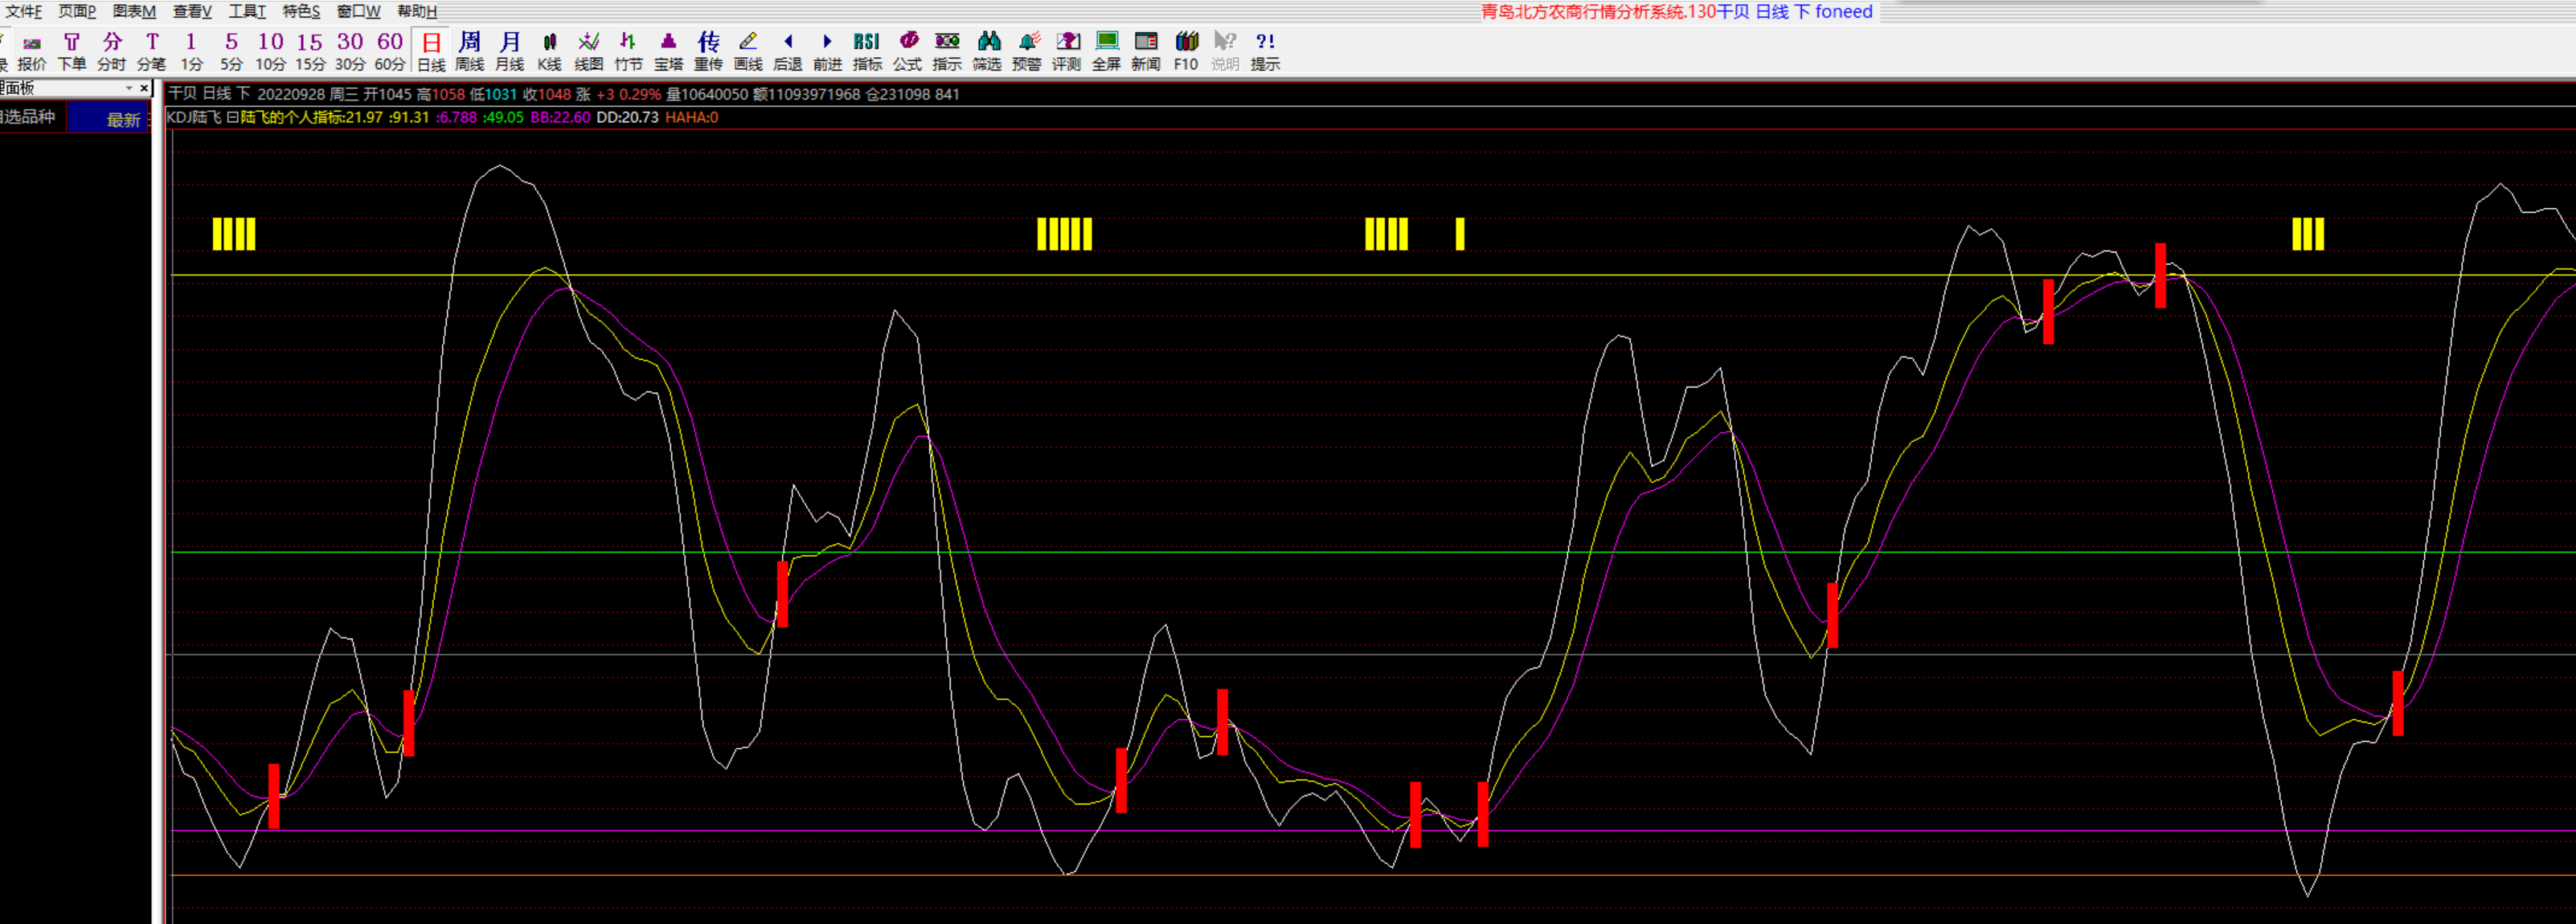Go back with the 后退 arrow

click(x=788, y=52)
